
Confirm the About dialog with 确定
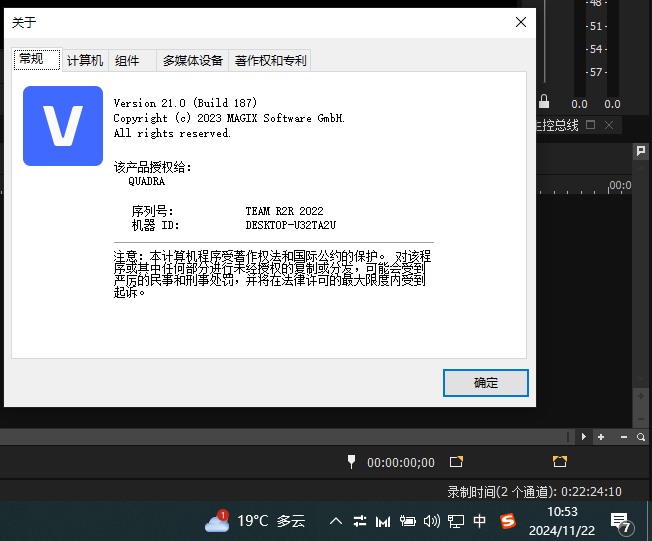click(x=486, y=383)
